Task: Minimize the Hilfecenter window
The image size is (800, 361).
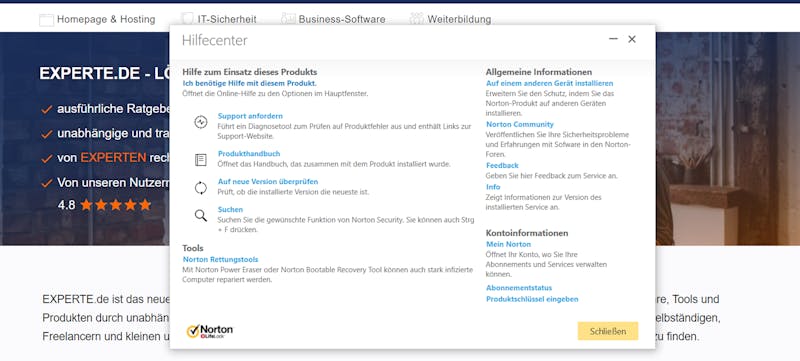Action: (613, 39)
